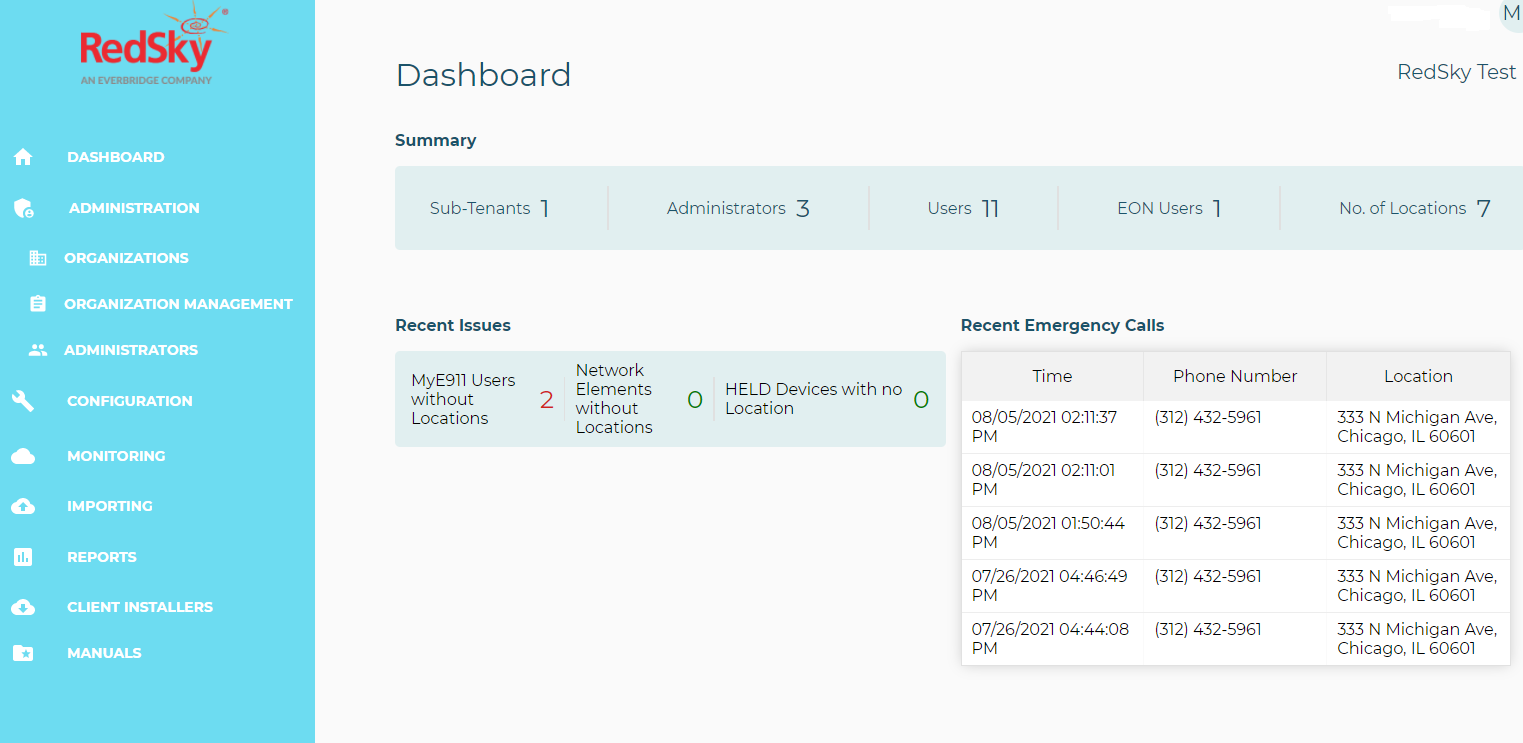Click the Manuals folder star icon
Screen dimensions: 1523x743
pyautogui.click(x=23, y=653)
